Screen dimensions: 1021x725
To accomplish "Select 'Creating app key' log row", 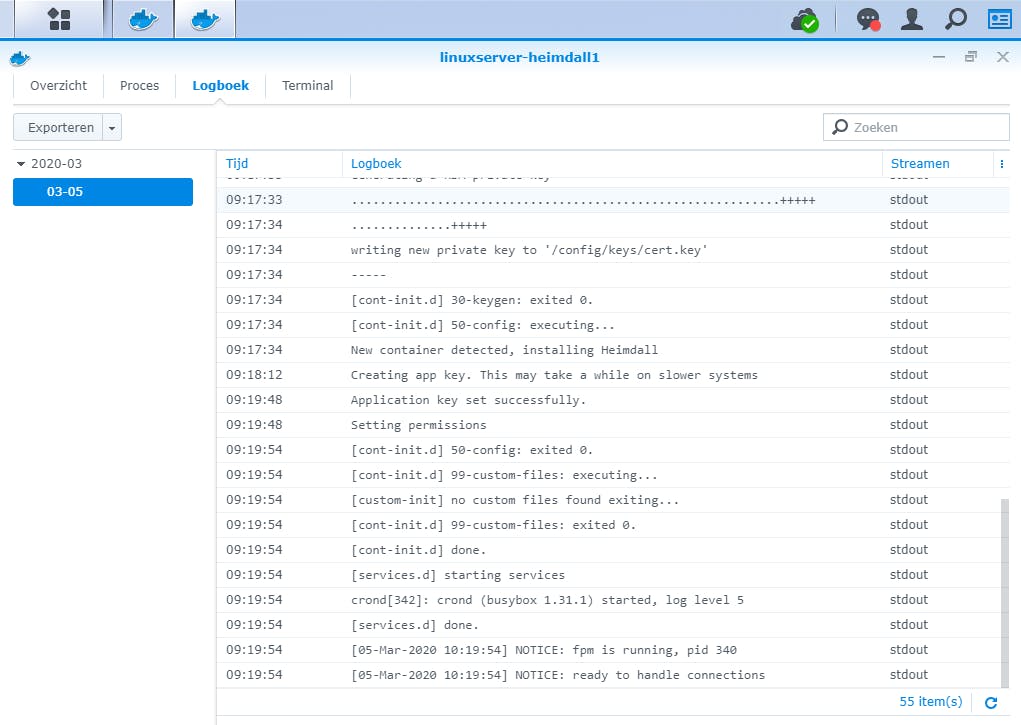I will point(613,375).
